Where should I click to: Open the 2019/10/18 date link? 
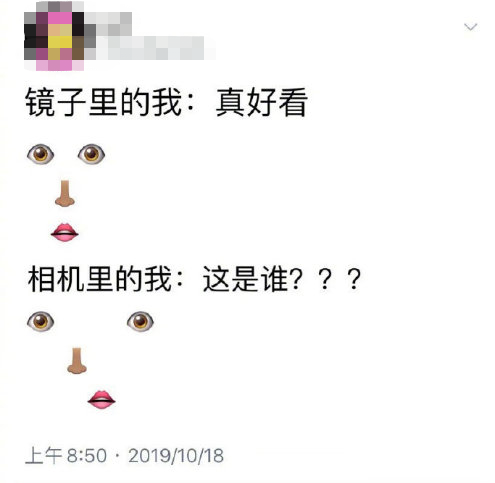176,456
